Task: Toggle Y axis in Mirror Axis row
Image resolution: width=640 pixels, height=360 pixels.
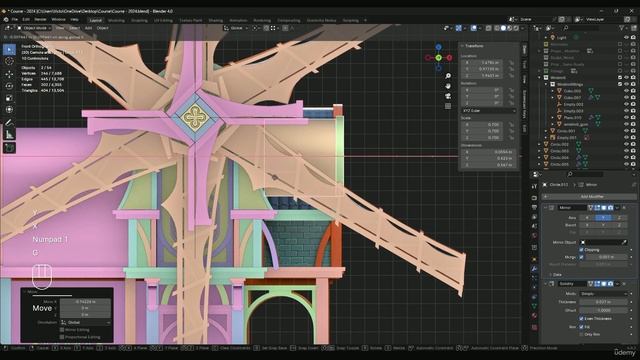Action: [603, 218]
